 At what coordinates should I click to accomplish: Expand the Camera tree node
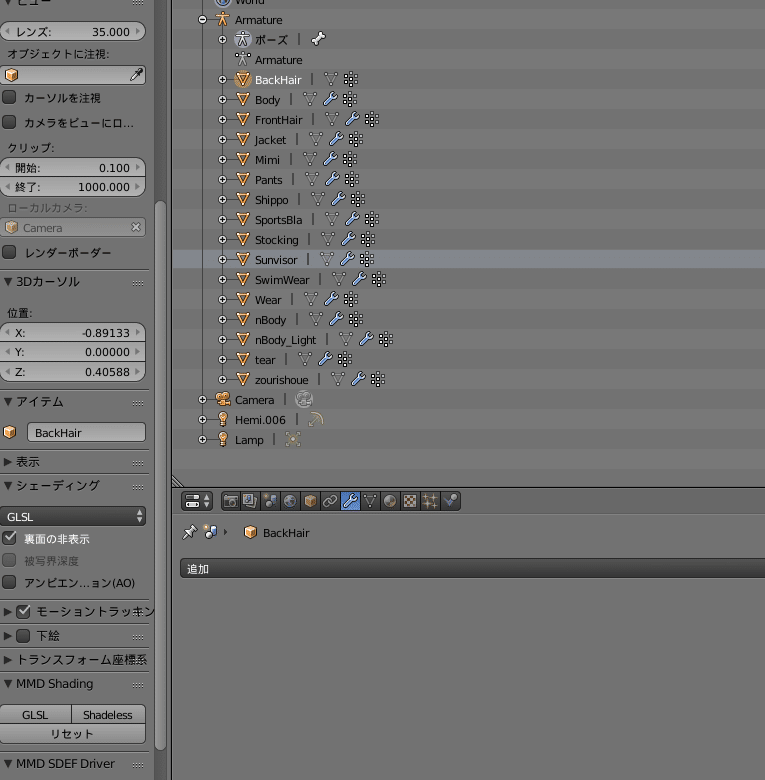[x=202, y=399]
